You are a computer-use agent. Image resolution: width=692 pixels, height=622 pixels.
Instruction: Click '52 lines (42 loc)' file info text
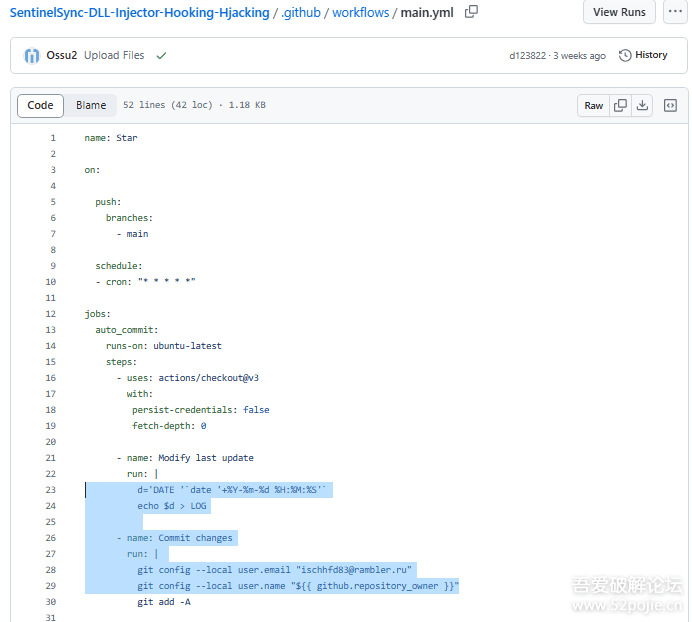[x=168, y=105]
